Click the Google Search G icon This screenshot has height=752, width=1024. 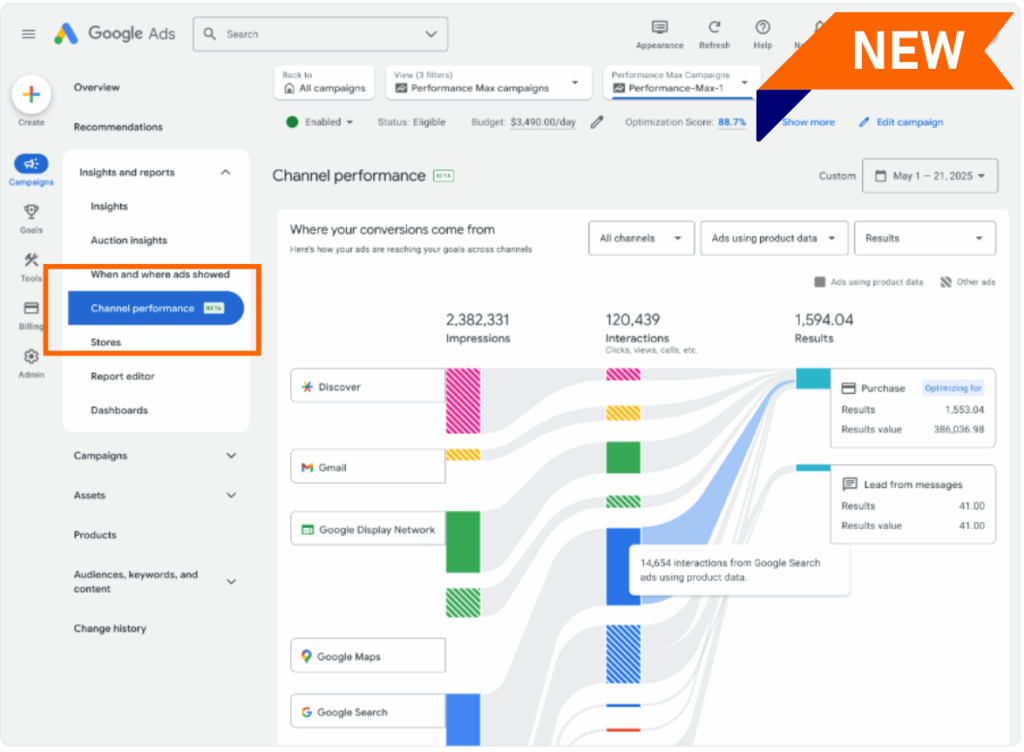(x=306, y=712)
